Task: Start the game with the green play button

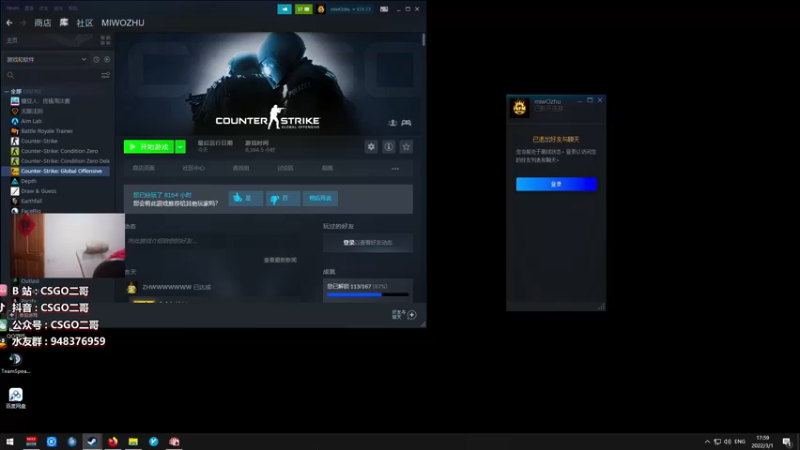Action: click(148, 147)
